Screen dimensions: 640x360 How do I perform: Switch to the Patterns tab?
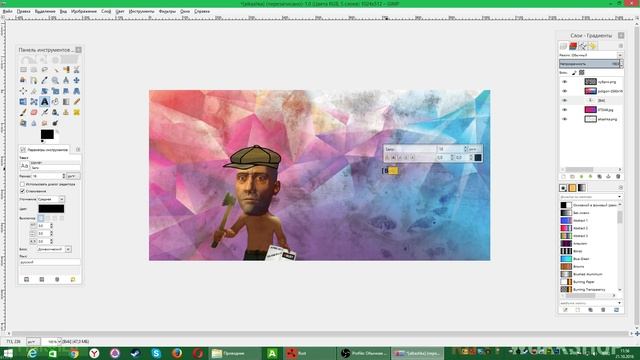[572, 188]
